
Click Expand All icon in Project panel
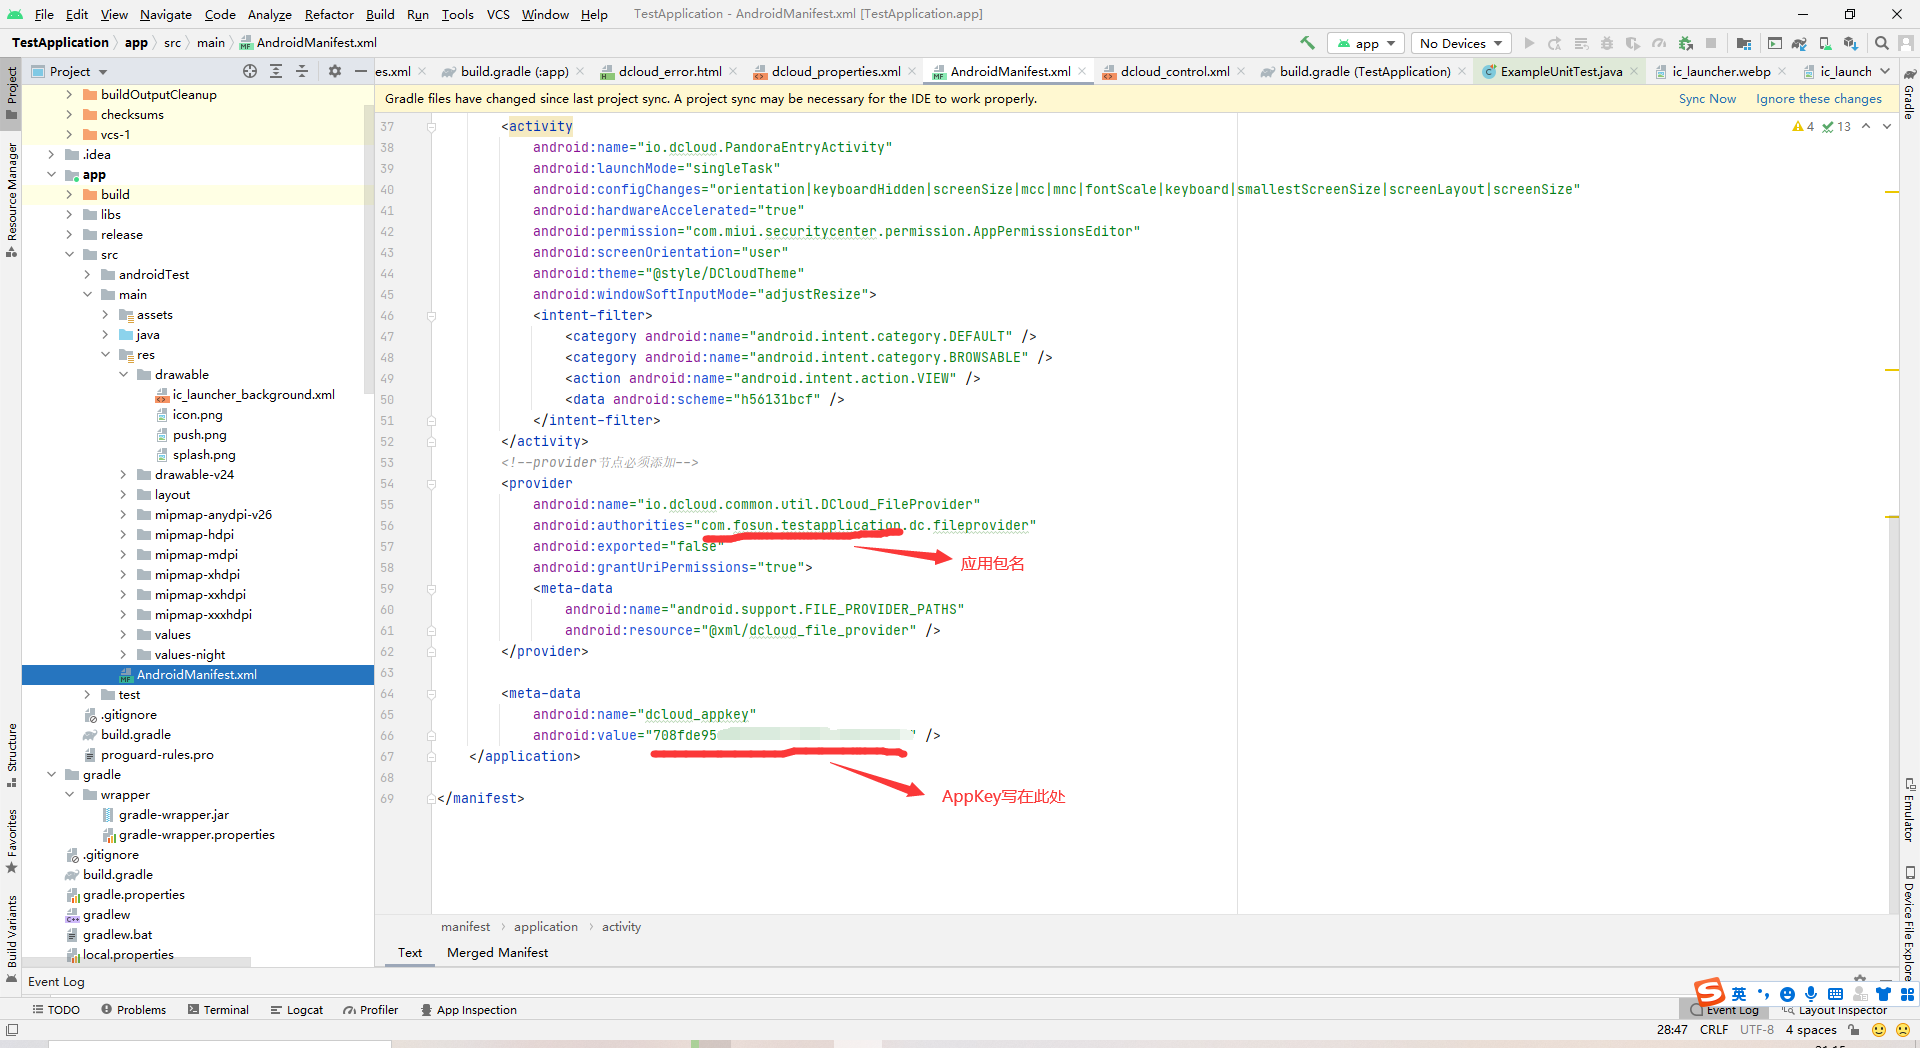click(276, 71)
